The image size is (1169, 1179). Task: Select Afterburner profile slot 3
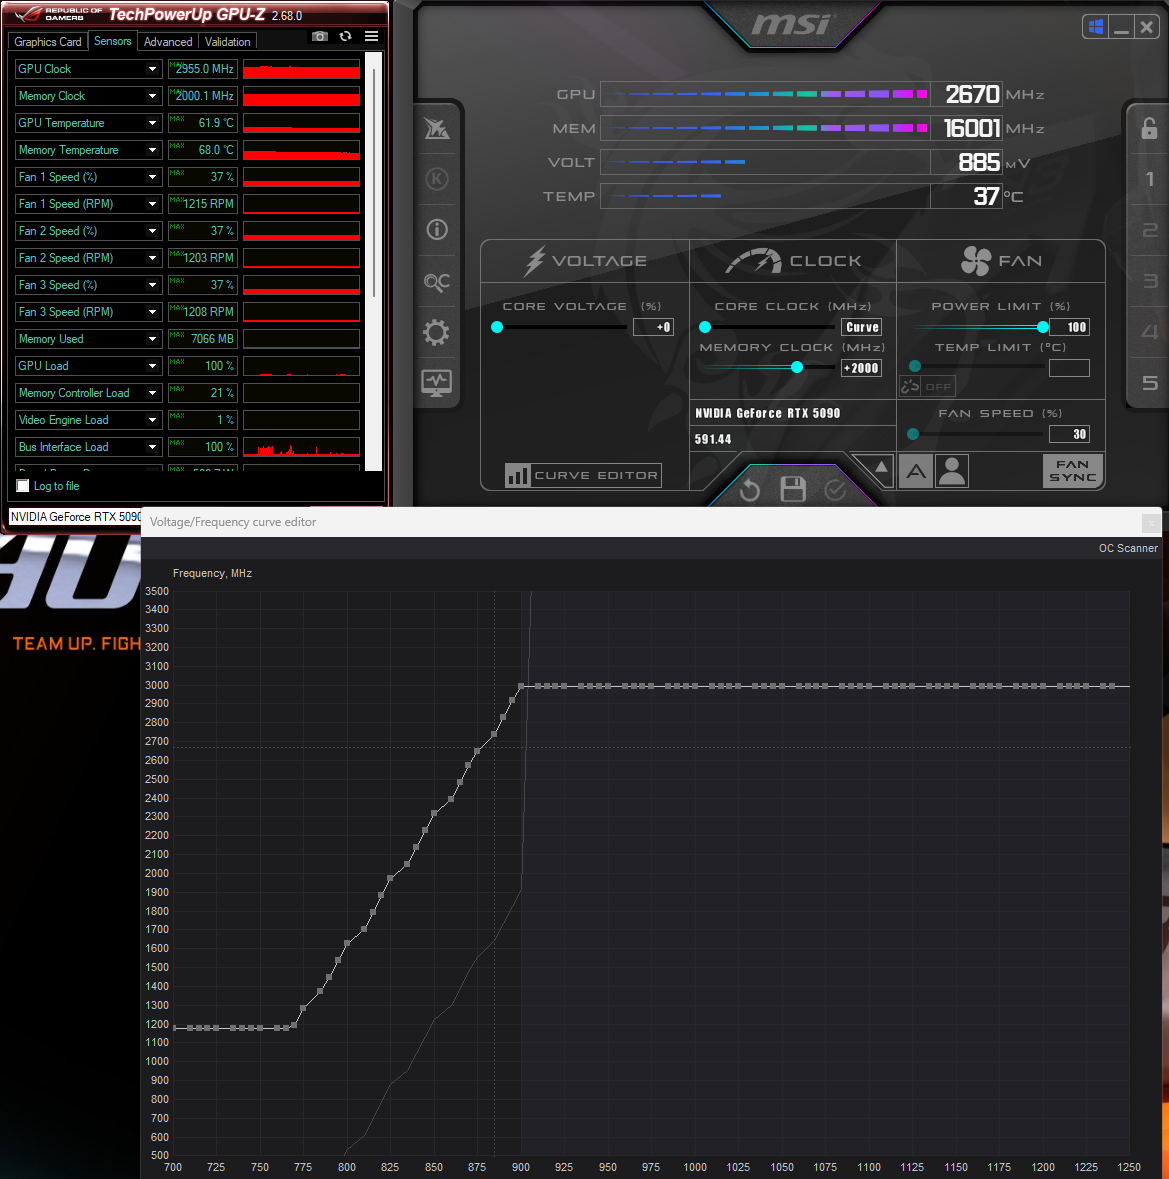coord(1149,281)
